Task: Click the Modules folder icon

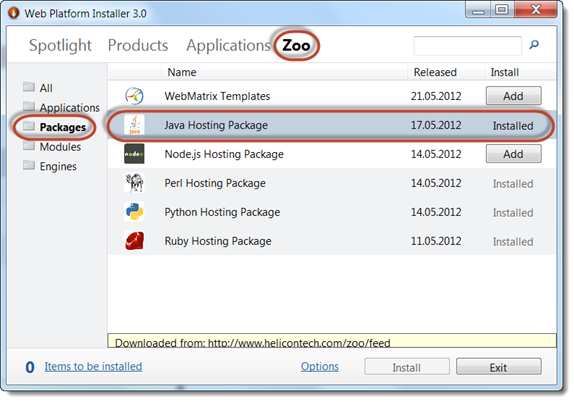Action: click(29, 145)
